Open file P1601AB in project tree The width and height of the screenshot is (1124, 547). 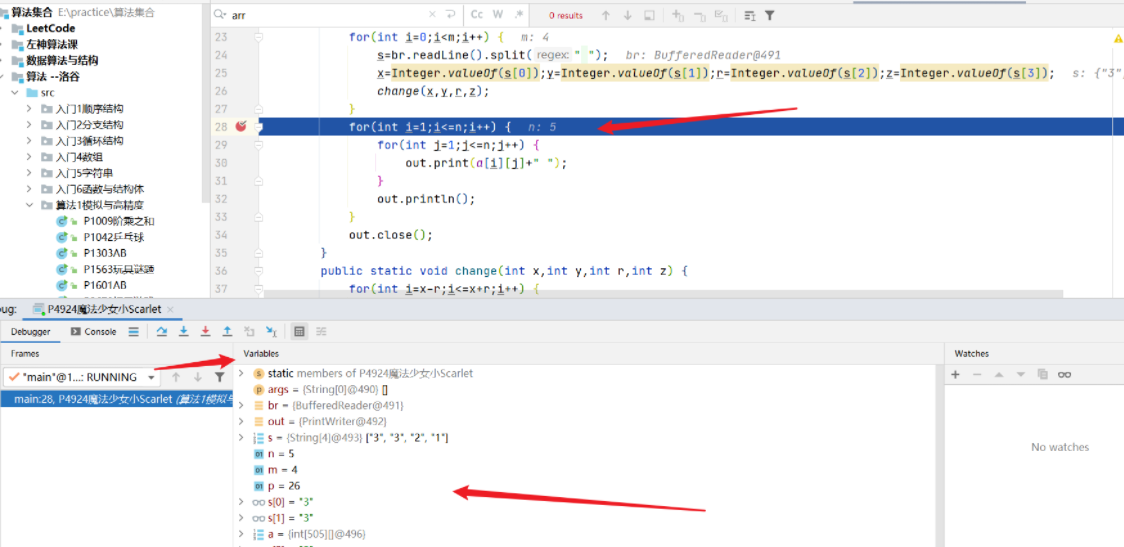coord(105,285)
